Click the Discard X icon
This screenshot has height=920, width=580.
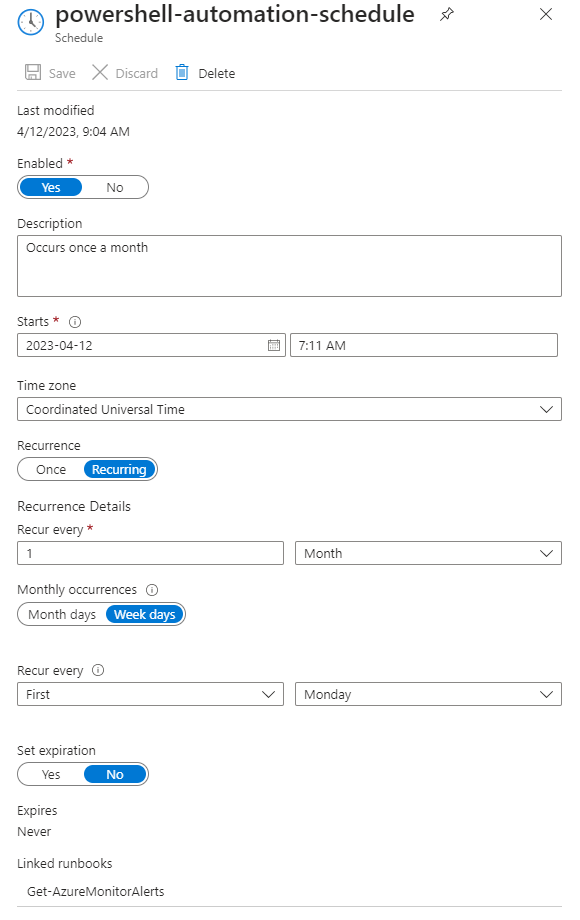(100, 73)
